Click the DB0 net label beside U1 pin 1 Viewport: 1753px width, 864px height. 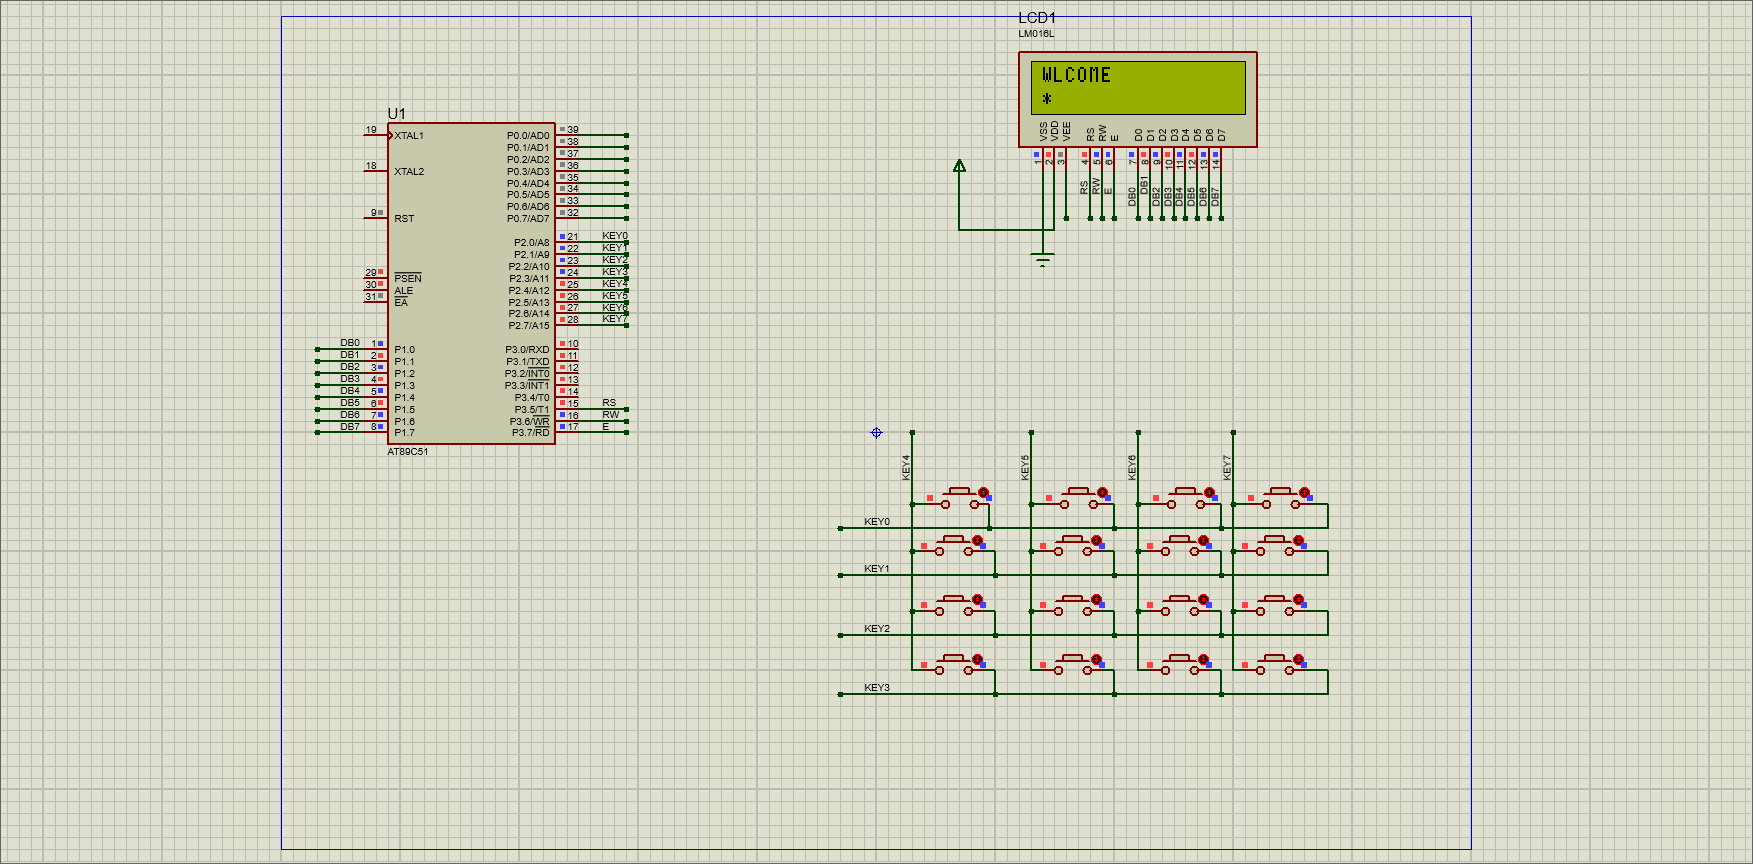(350, 343)
